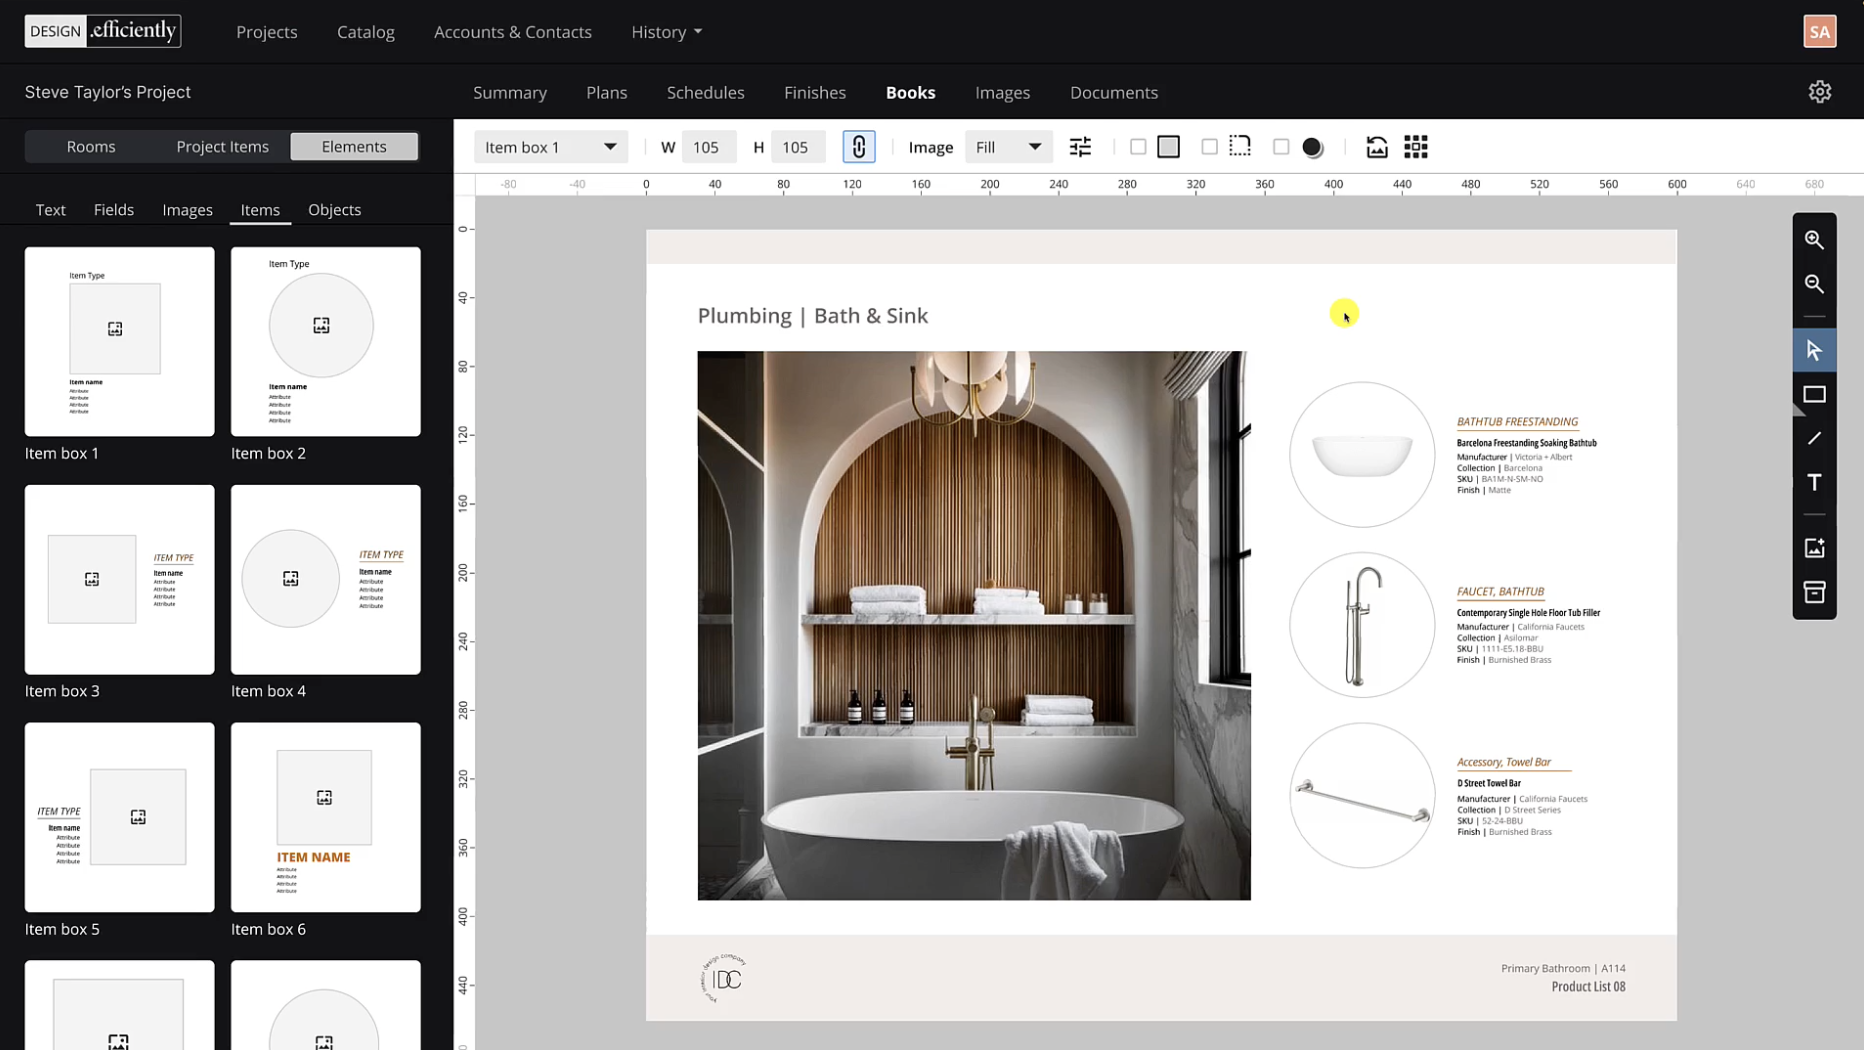Switch to the Plans tab
The height and width of the screenshot is (1050, 1864).
pyautogui.click(x=607, y=92)
